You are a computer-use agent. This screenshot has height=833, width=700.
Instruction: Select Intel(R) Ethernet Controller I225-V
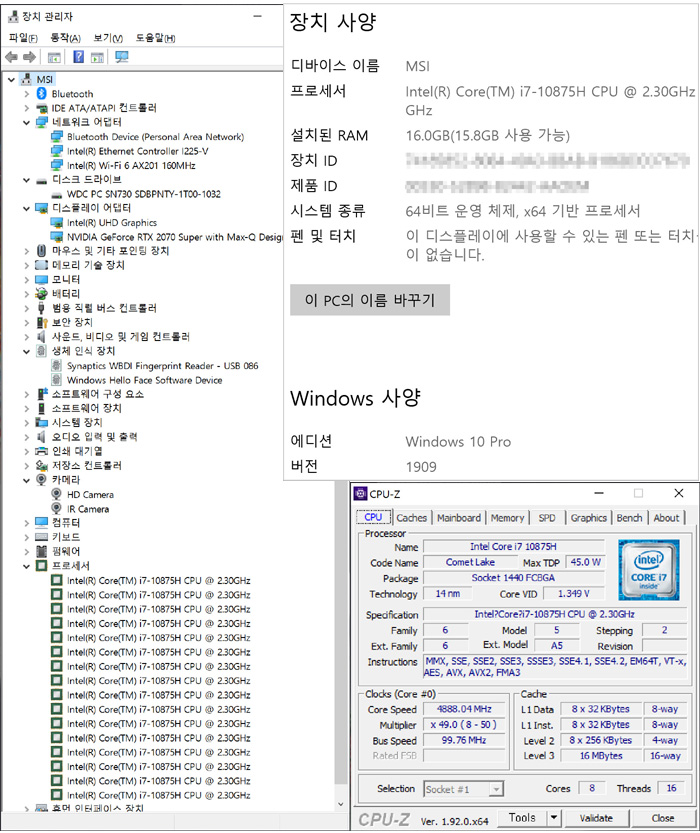pyautogui.click(x=138, y=151)
